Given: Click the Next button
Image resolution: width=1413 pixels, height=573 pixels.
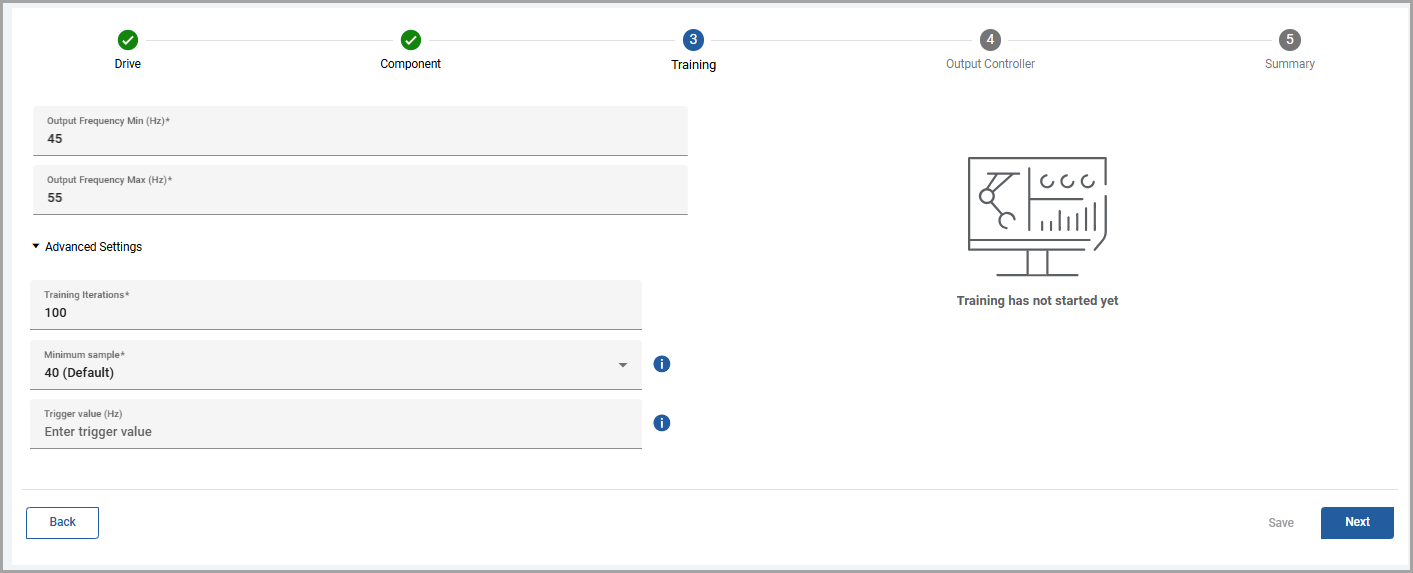Looking at the screenshot, I should click(1356, 522).
